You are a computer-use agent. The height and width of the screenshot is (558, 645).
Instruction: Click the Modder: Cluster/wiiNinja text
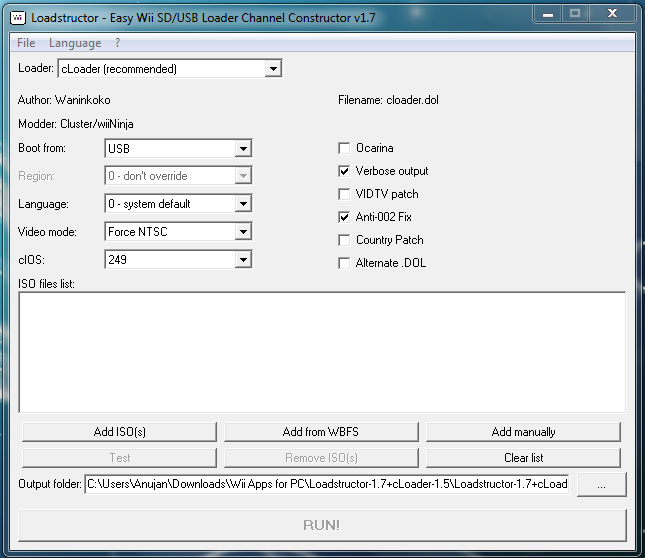point(76,124)
